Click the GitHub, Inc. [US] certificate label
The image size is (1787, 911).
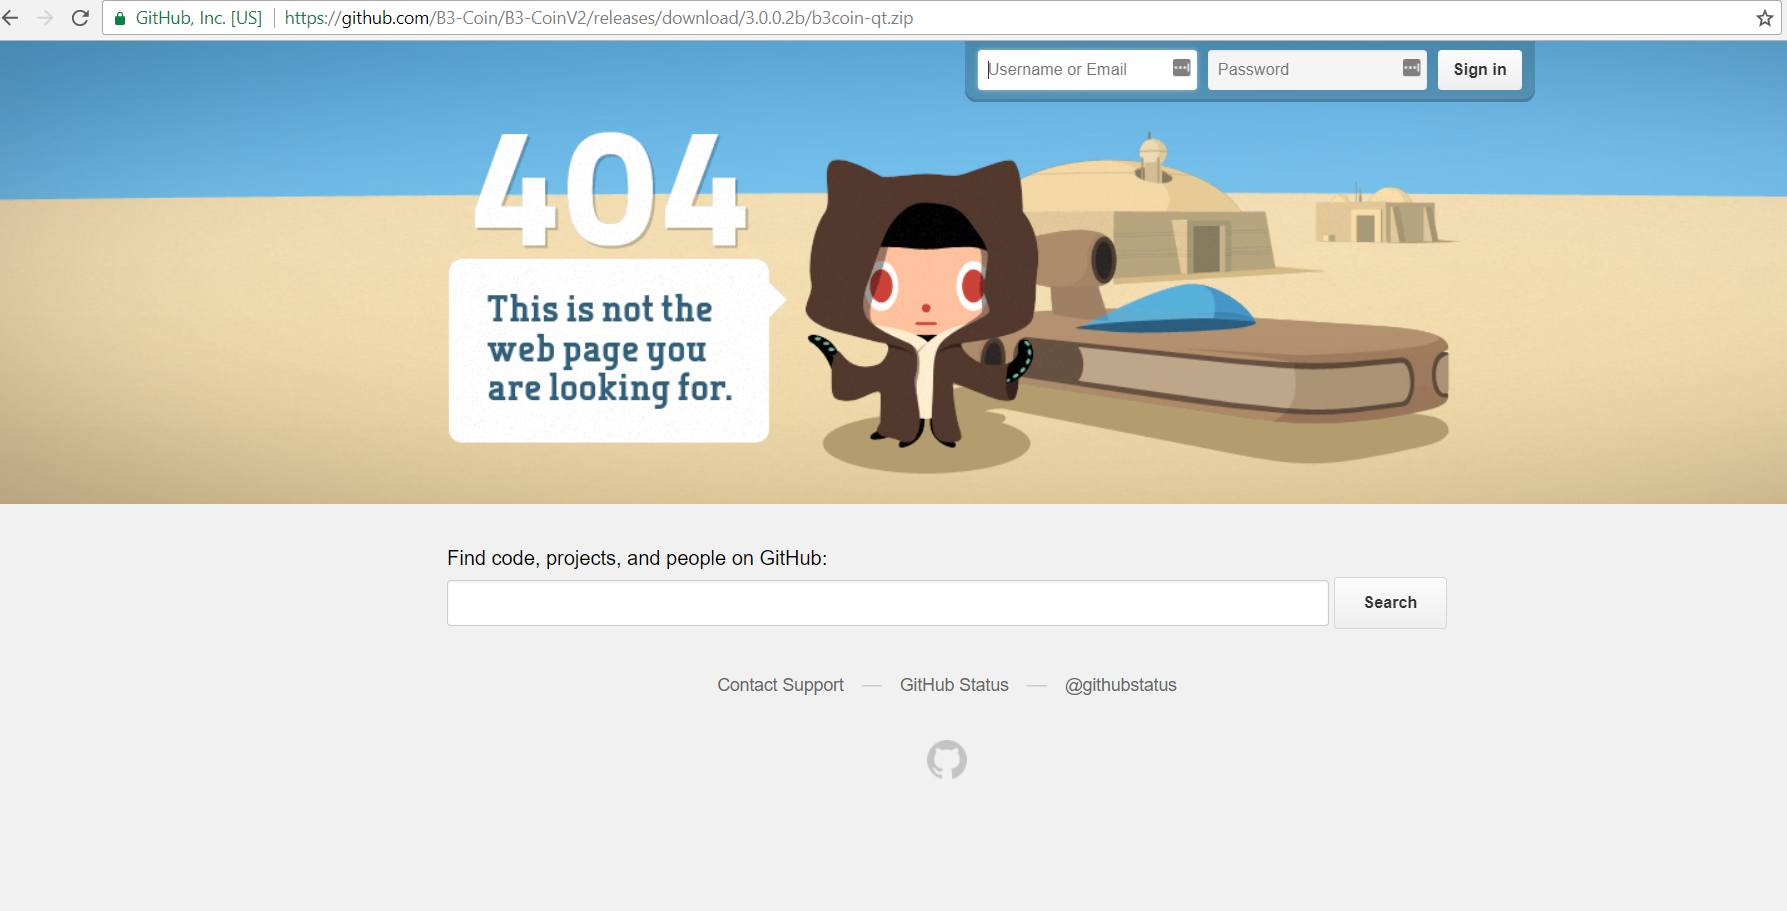coord(199,18)
